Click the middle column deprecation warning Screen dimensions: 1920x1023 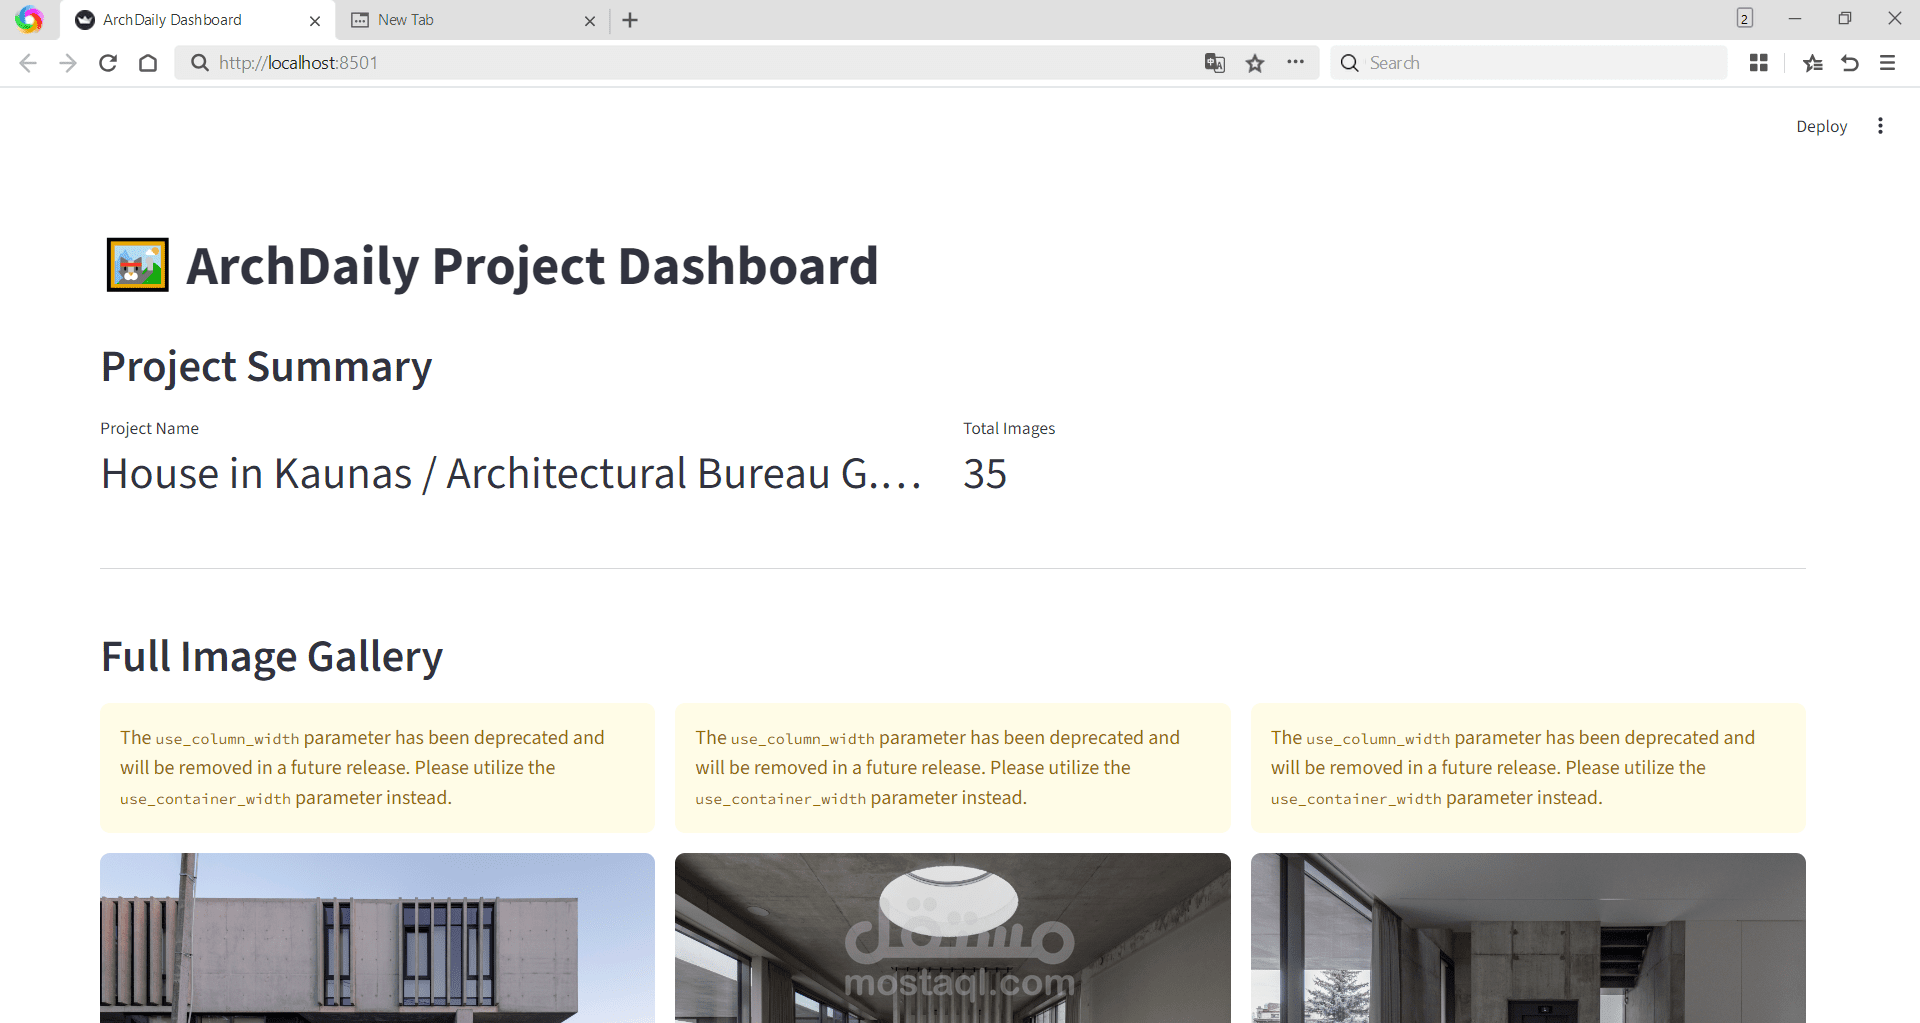952,768
